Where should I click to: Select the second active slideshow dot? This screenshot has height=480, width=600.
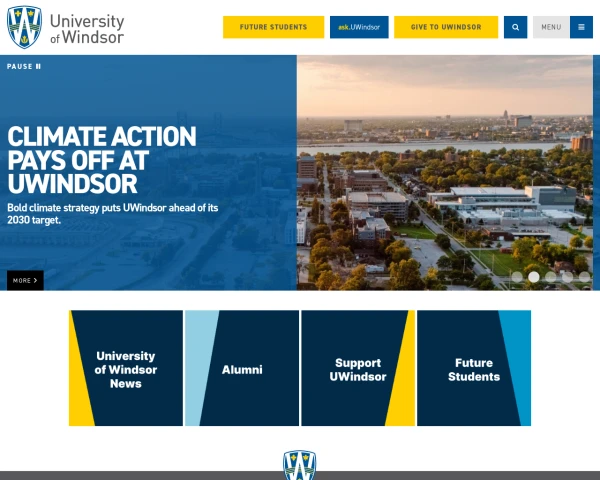(534, 277)
